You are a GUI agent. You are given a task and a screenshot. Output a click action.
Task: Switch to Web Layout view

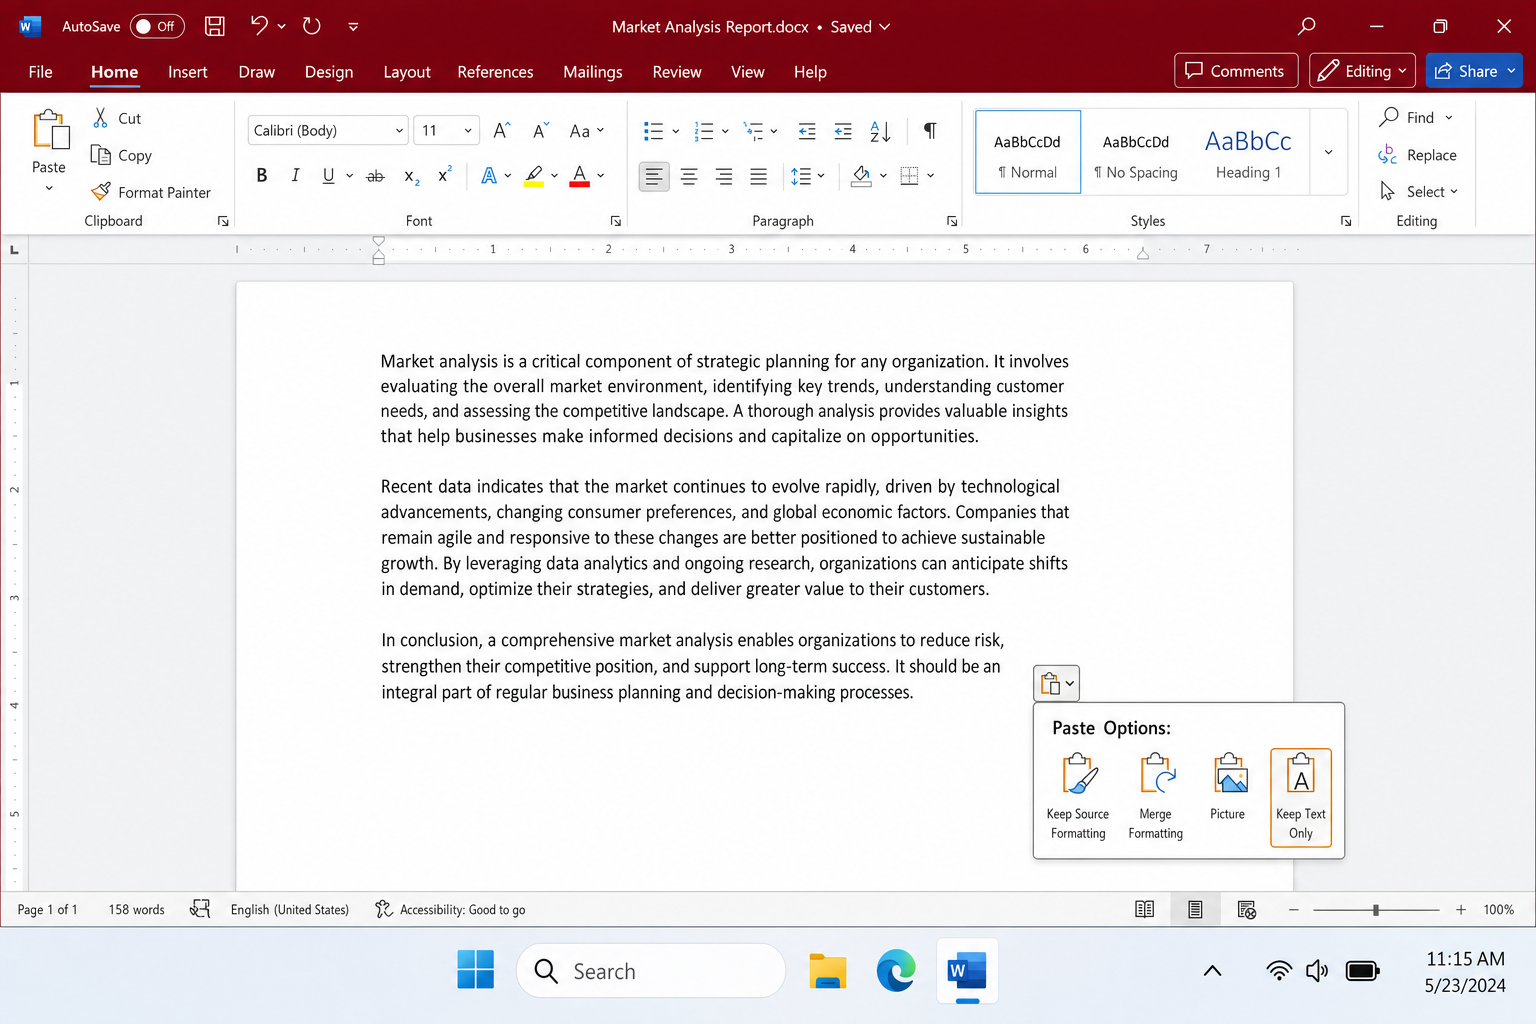[x=1246, y=909]
